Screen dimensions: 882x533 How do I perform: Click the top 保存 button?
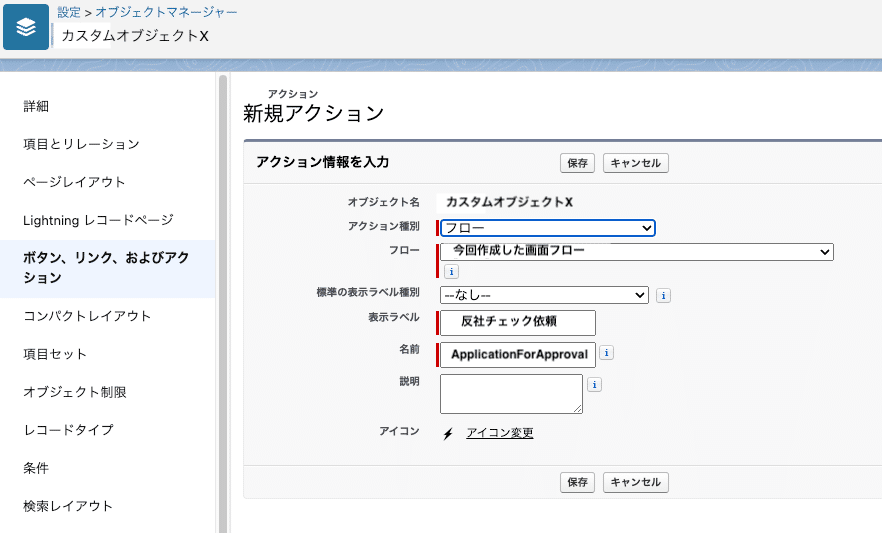pyautogui.click(x=577, y=163)
